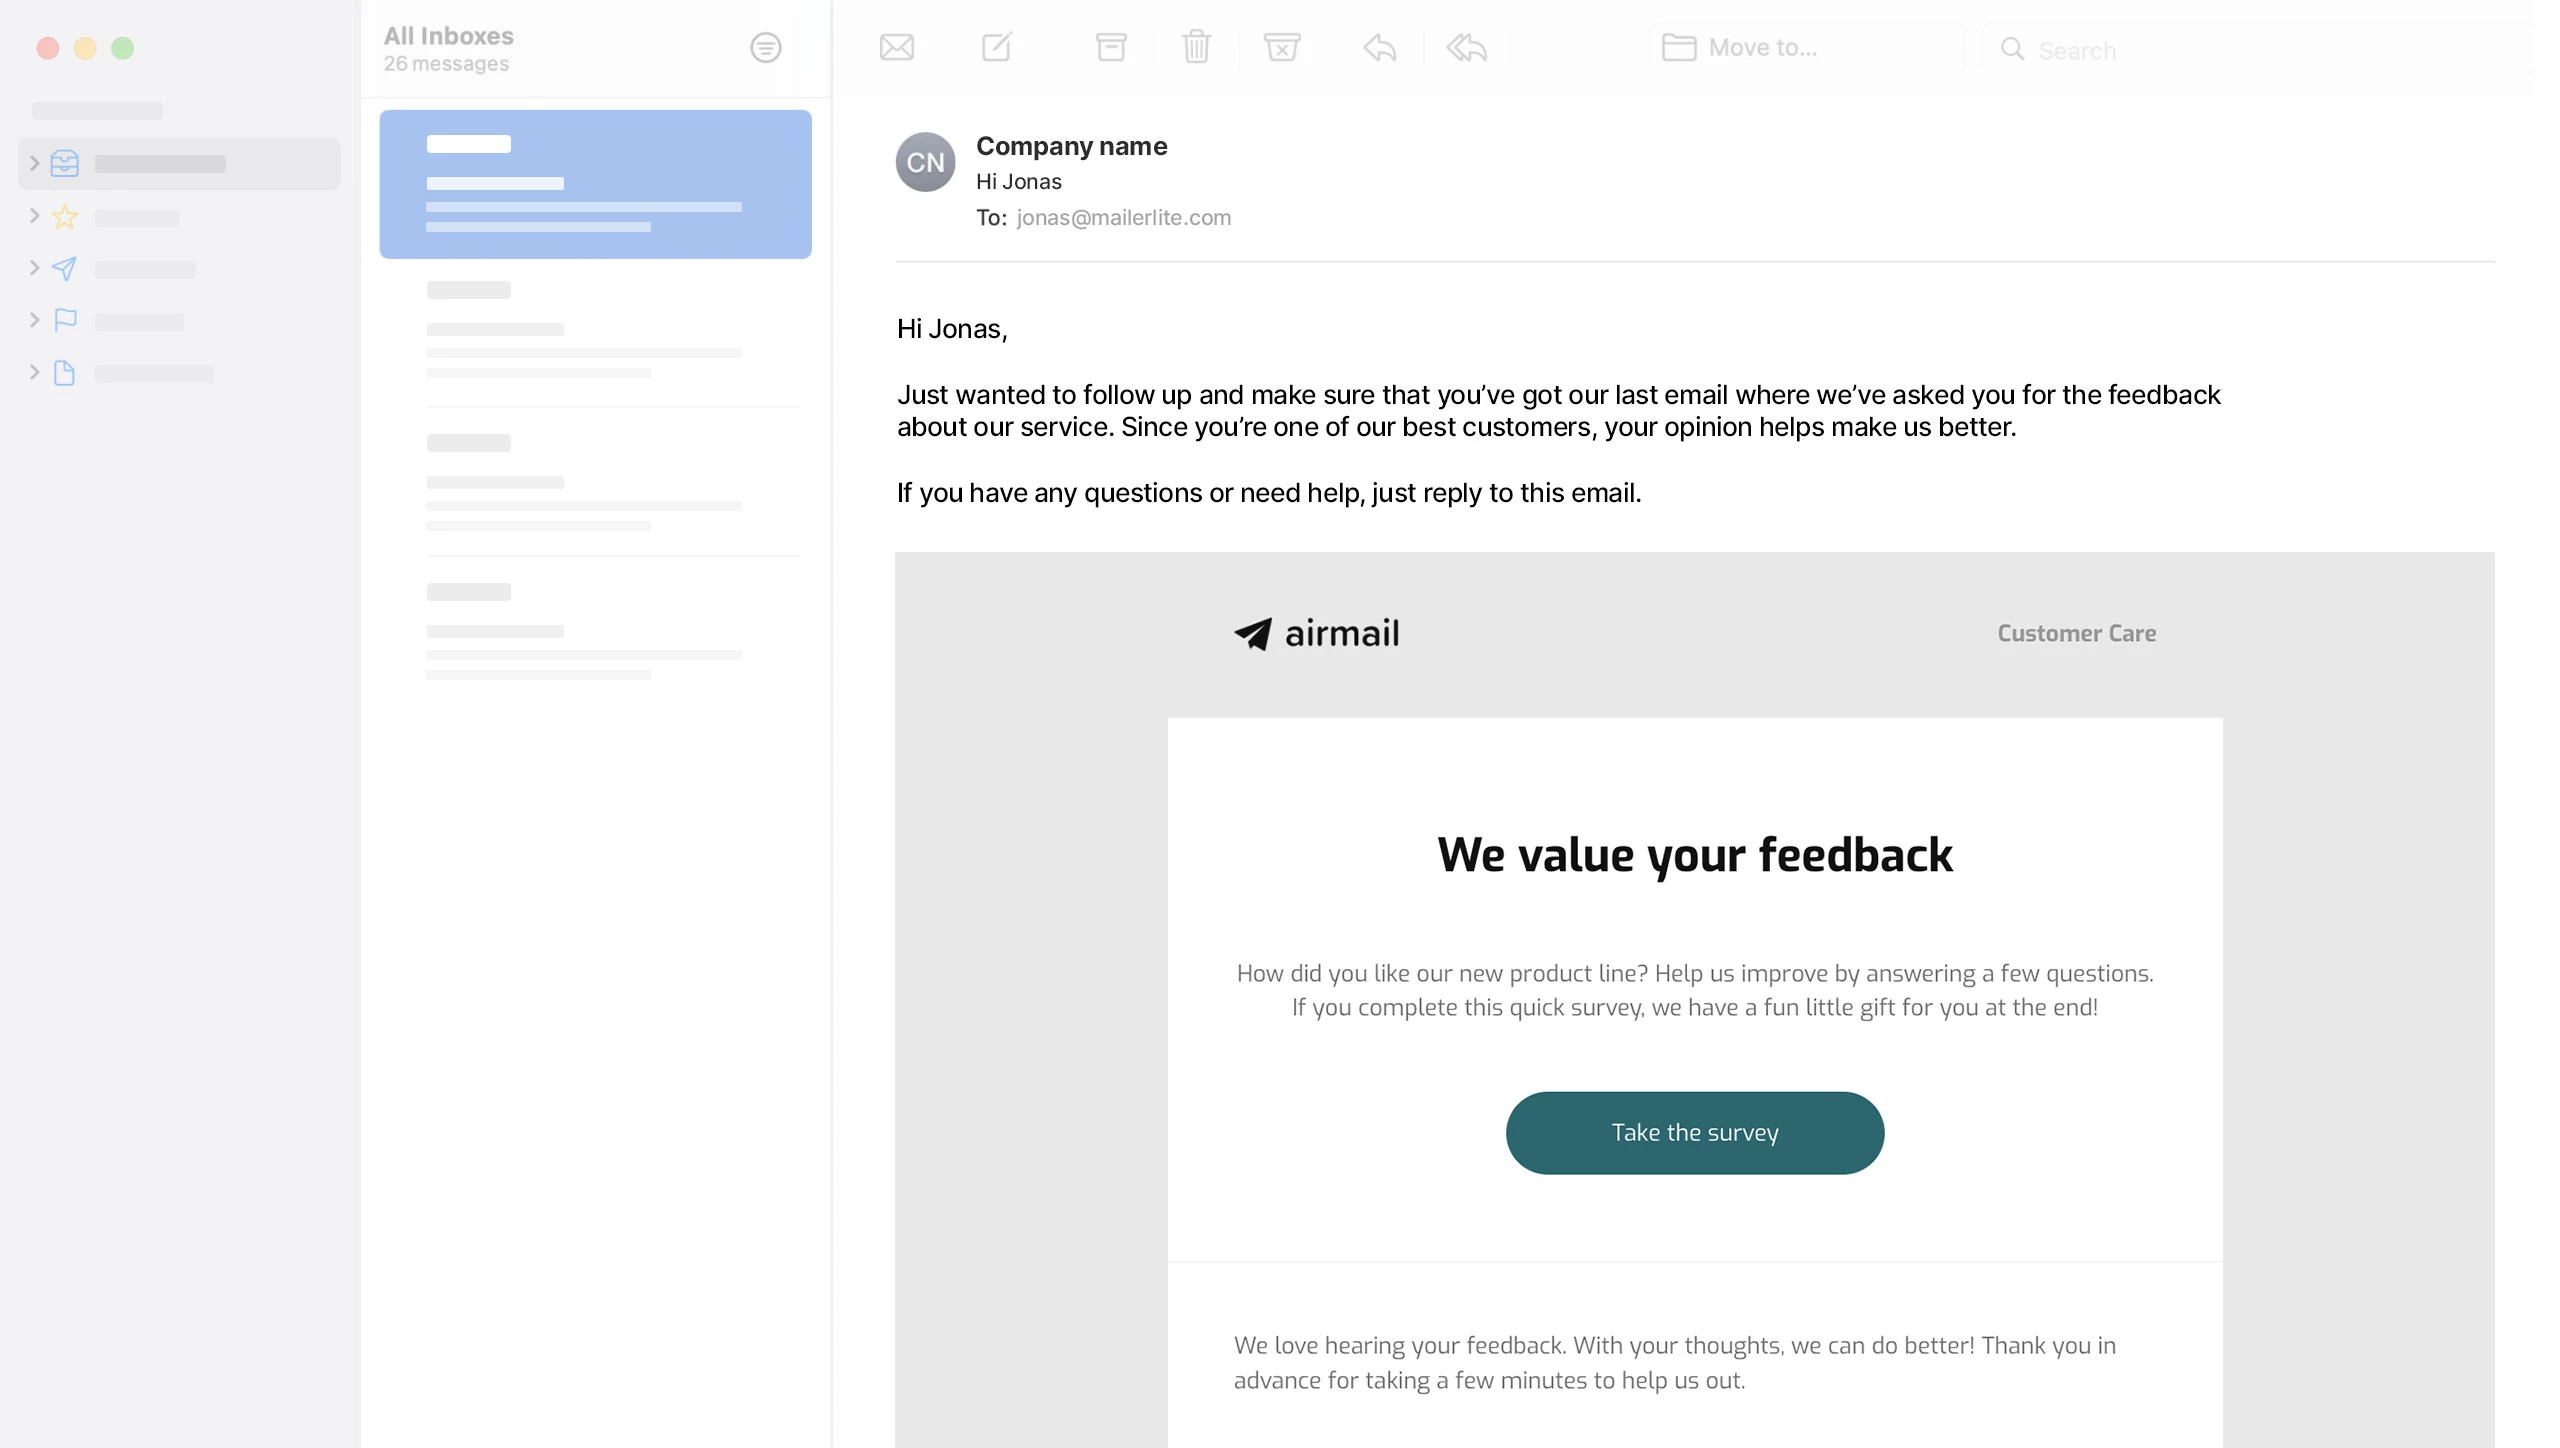The width and height of the screenshot is (2560, 1448).
Task: Open the flagged mailbox flag icon
Action: point(65,320)
